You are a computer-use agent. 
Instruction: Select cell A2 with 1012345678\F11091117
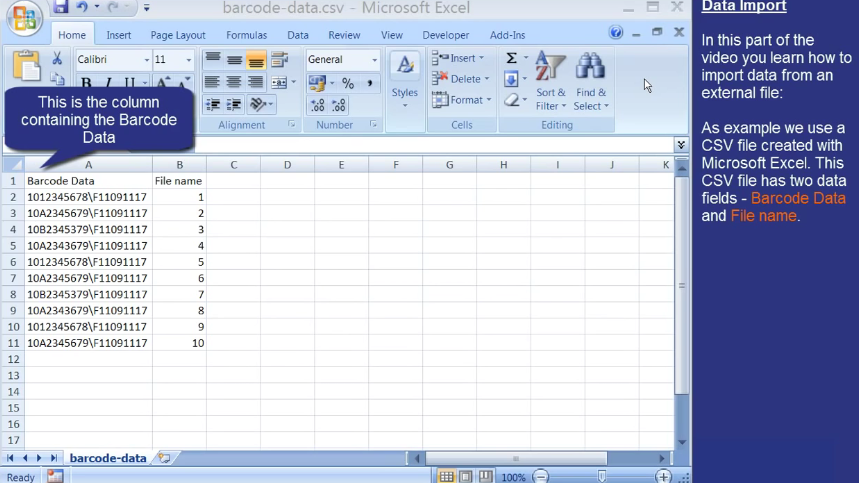(88, 197)
